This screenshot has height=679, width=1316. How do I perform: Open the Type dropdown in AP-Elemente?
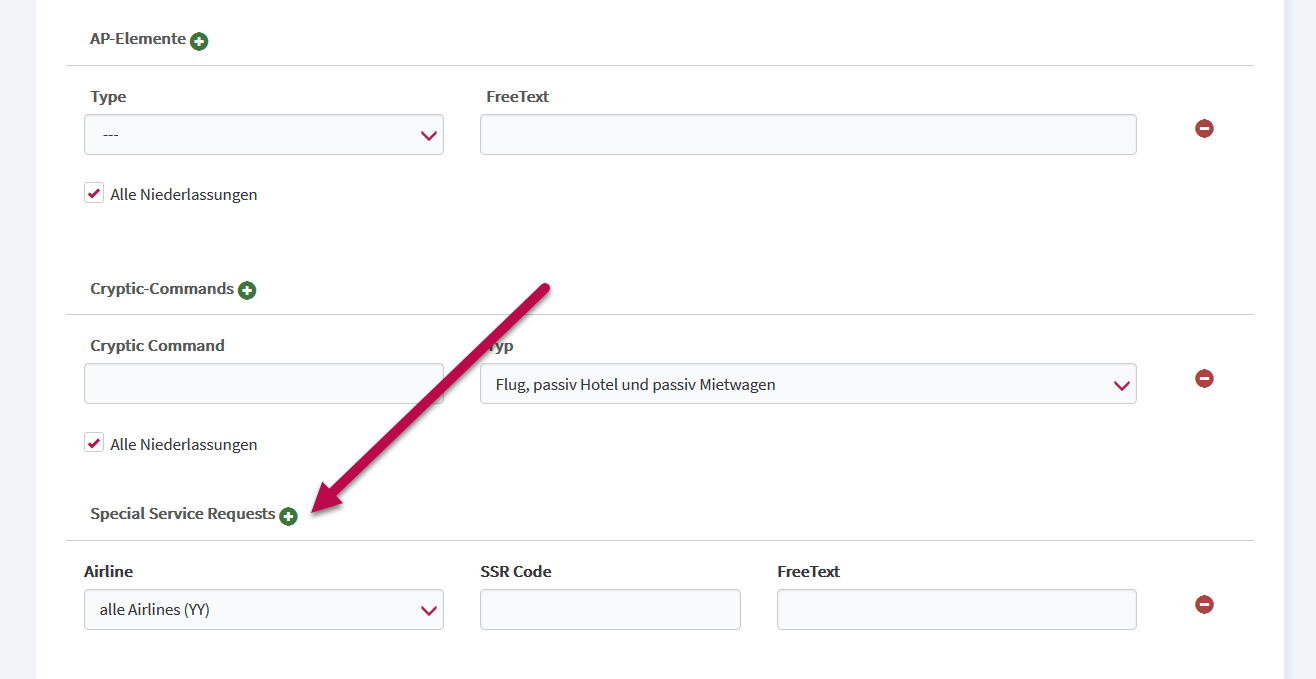264,134
